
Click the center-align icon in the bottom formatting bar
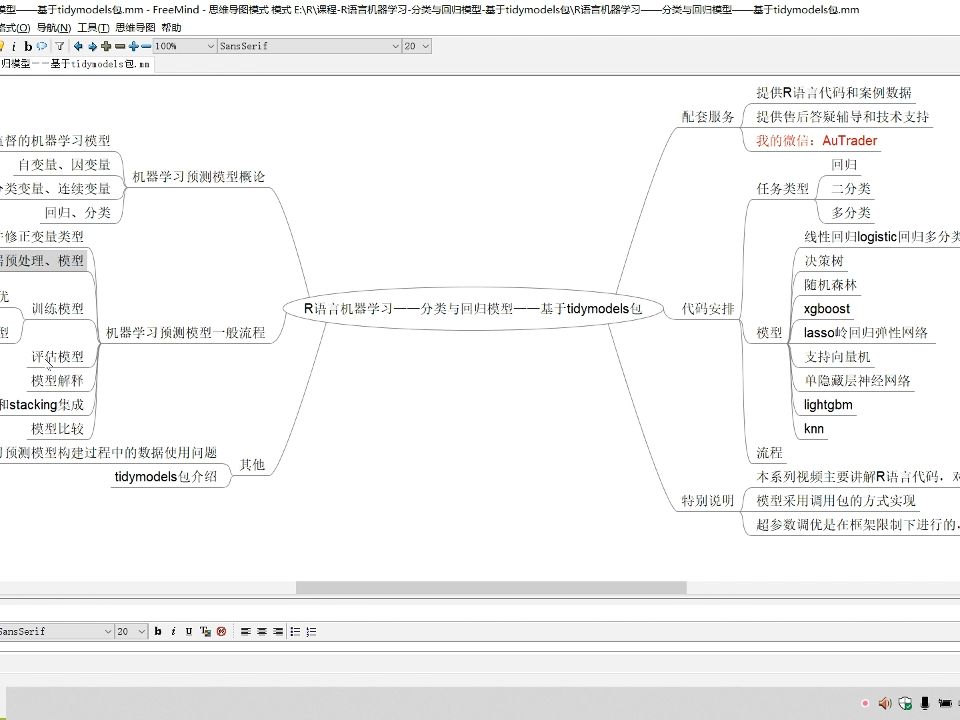tap(261, 631)
